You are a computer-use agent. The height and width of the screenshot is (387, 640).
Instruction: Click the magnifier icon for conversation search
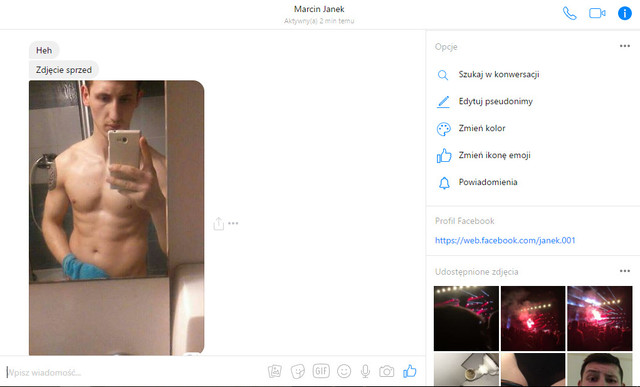[443, 75]
